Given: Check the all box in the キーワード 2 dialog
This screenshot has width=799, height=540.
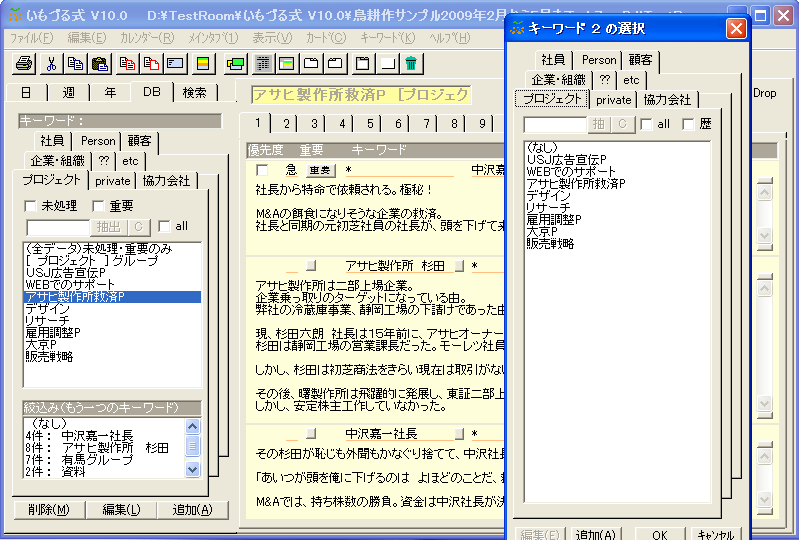Looking at the screenshot, I should click(646, 124).
